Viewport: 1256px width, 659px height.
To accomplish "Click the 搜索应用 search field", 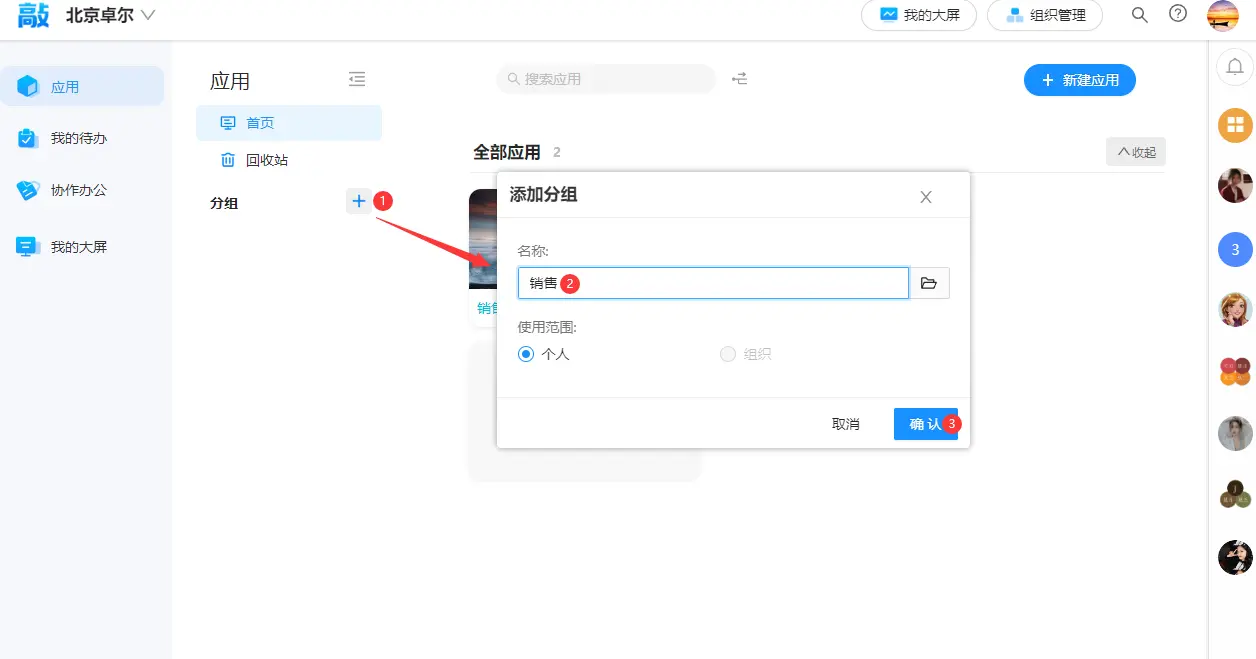I will click(607, 79).
